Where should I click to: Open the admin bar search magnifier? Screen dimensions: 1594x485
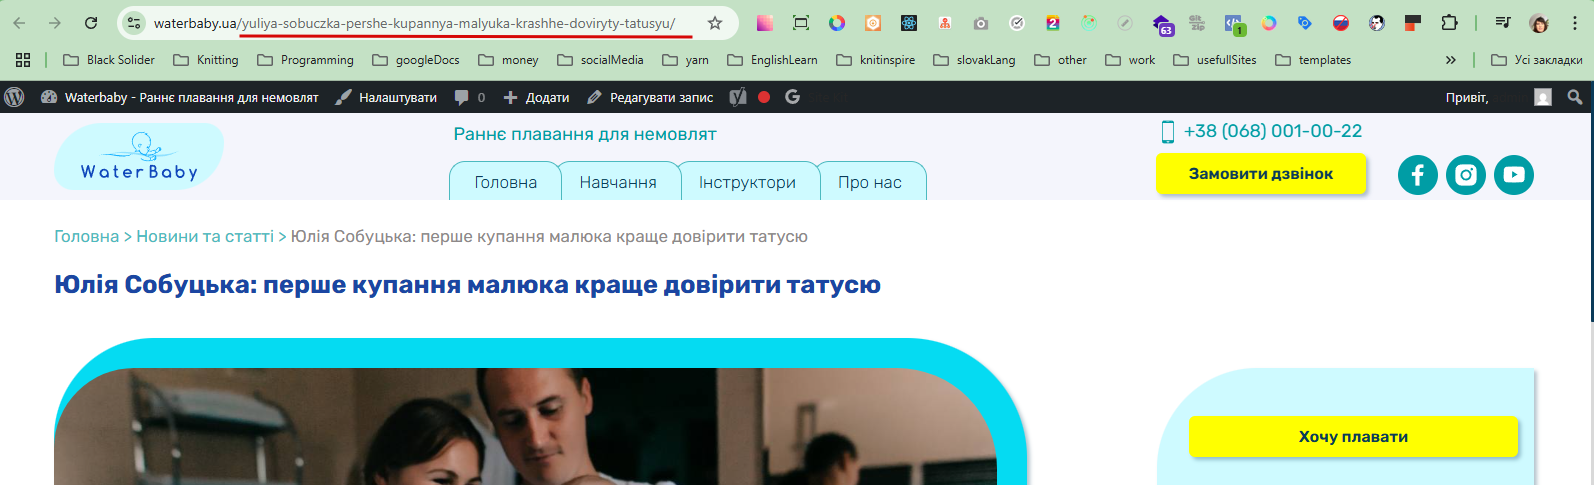[1575, 97]
